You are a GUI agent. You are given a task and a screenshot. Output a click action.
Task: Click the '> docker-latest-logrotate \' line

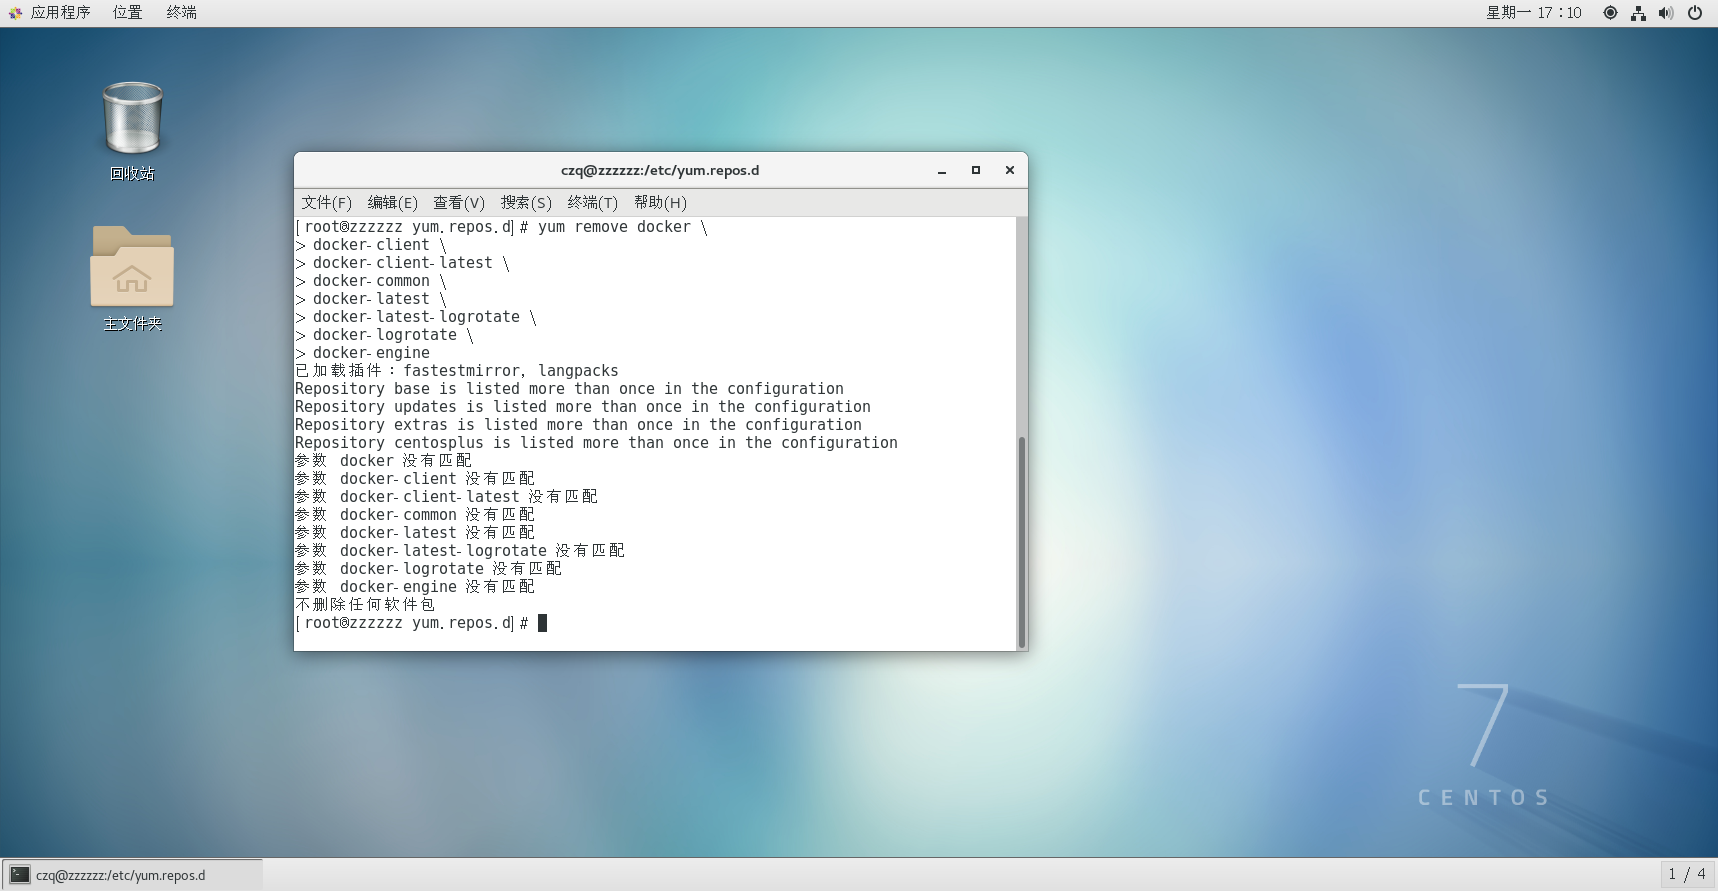416,317
